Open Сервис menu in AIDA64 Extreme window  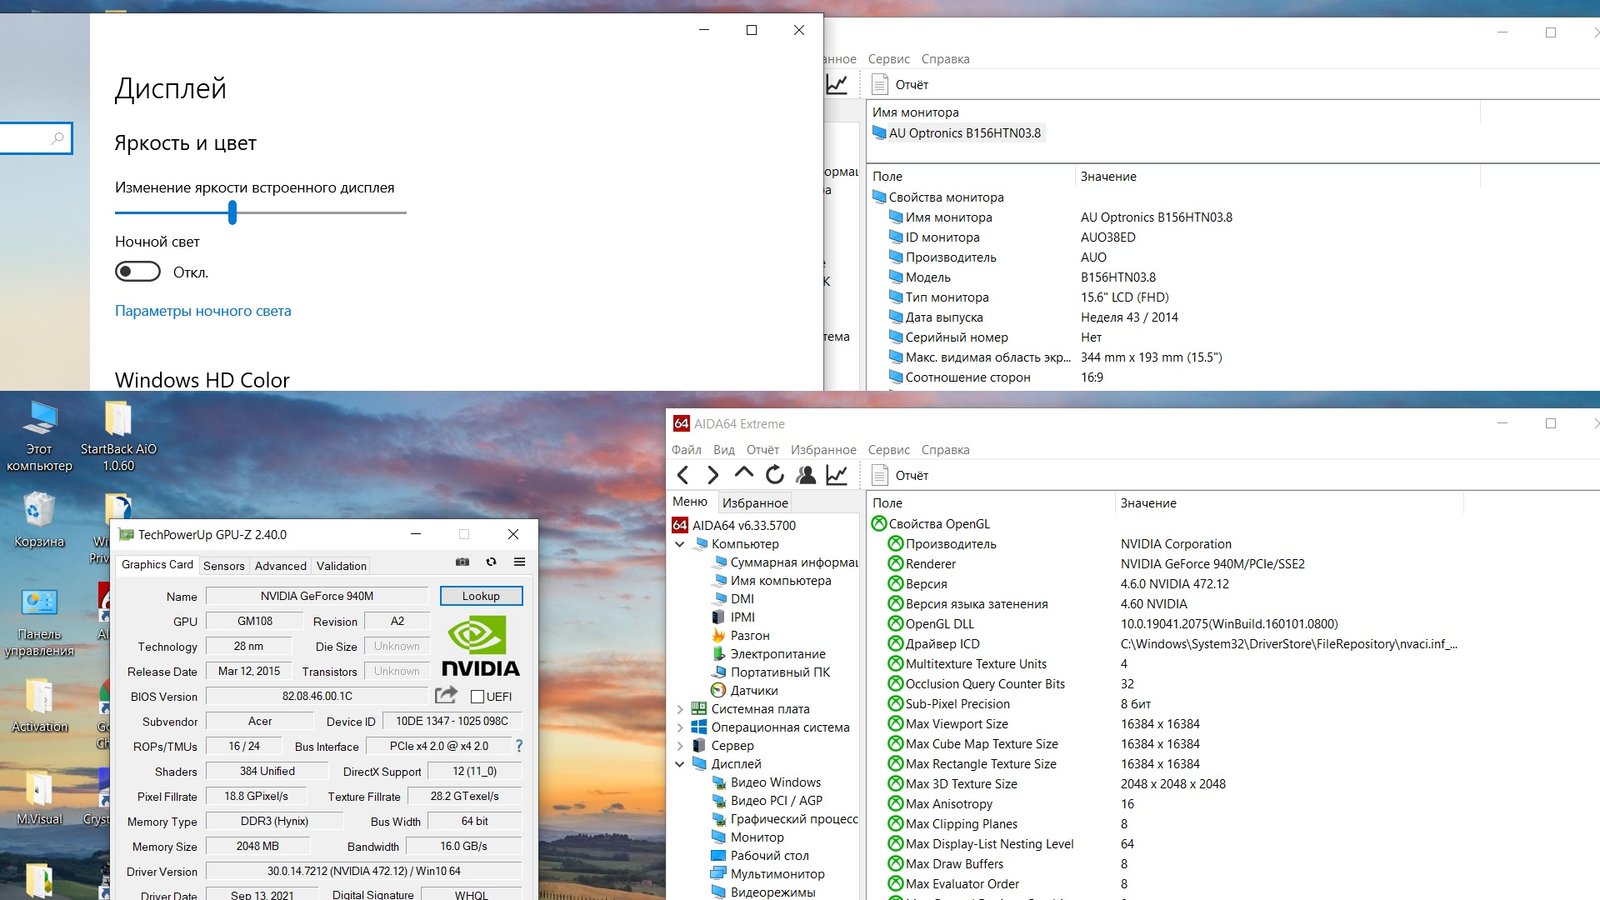click(889, 449)
